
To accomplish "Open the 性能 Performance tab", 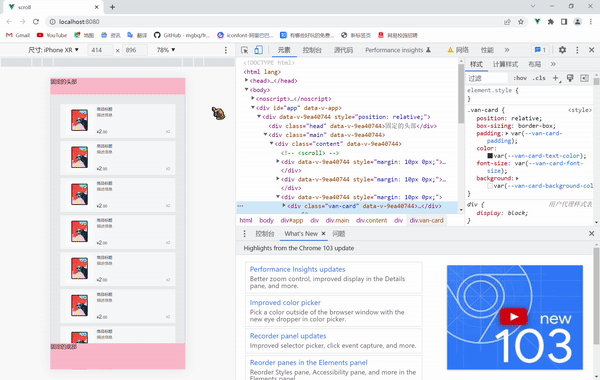I will pos(487,50).
